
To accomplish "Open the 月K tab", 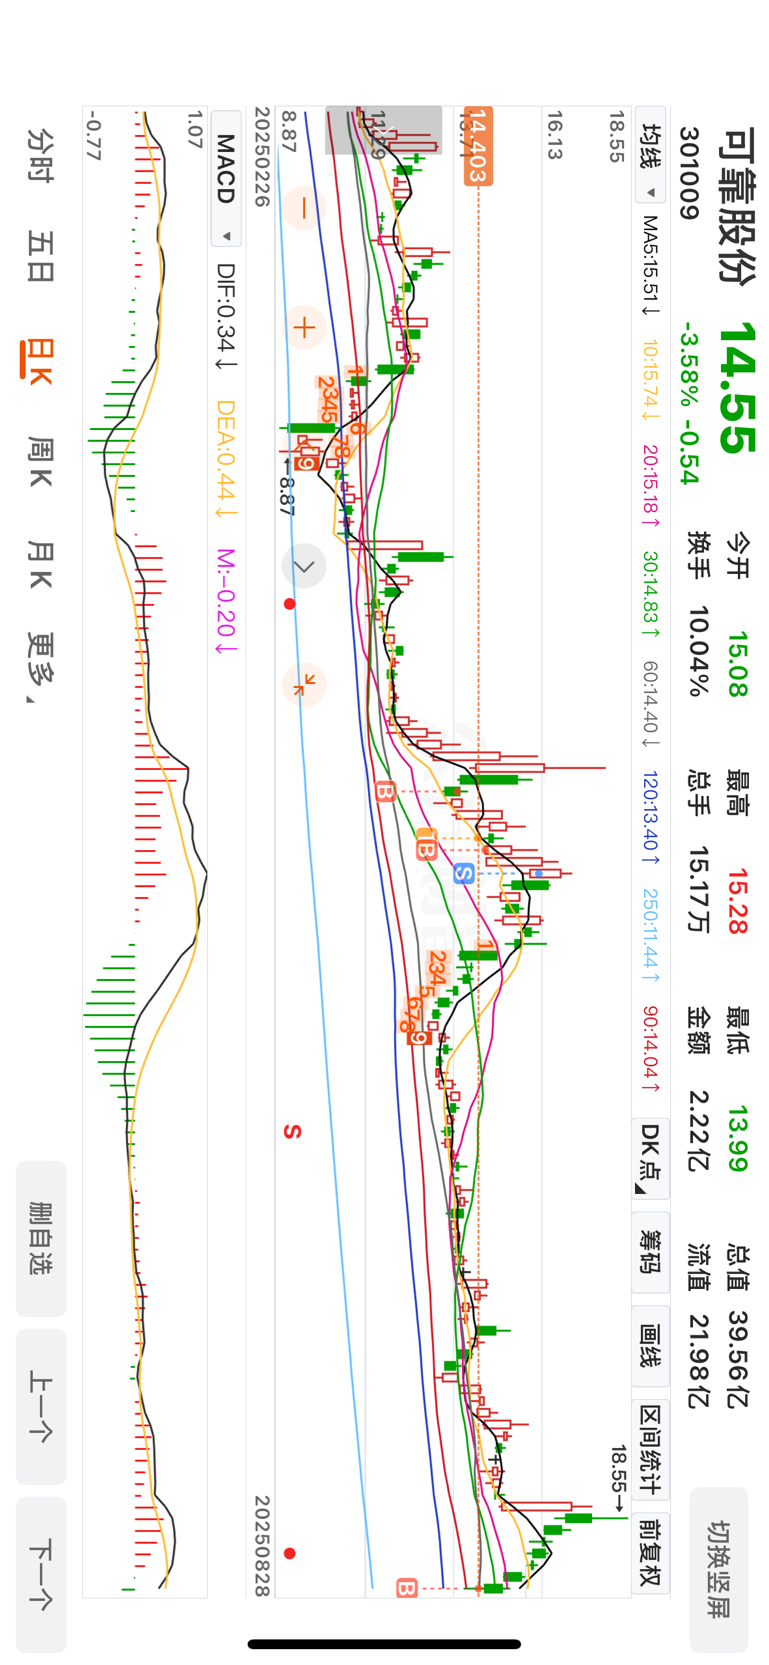I will pyautogui.click(x=40, y=565).
